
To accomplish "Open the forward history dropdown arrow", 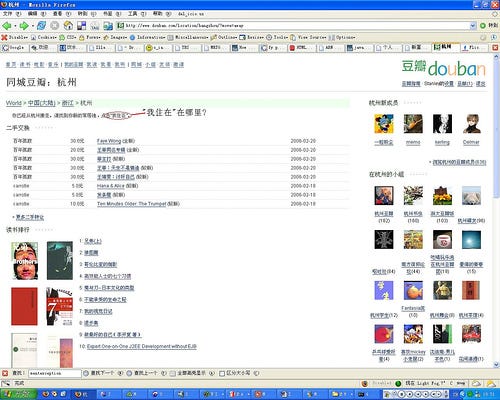I will pyautogui.click(x=32, y=26).
